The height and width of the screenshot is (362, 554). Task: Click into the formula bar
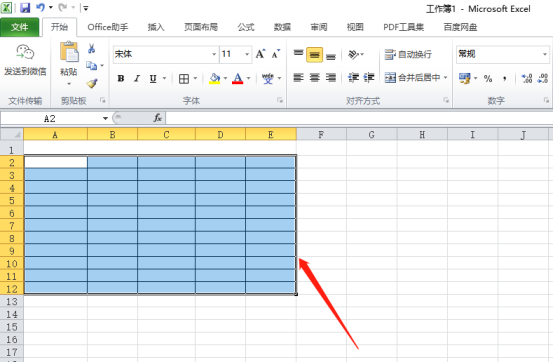pos(359,118)
